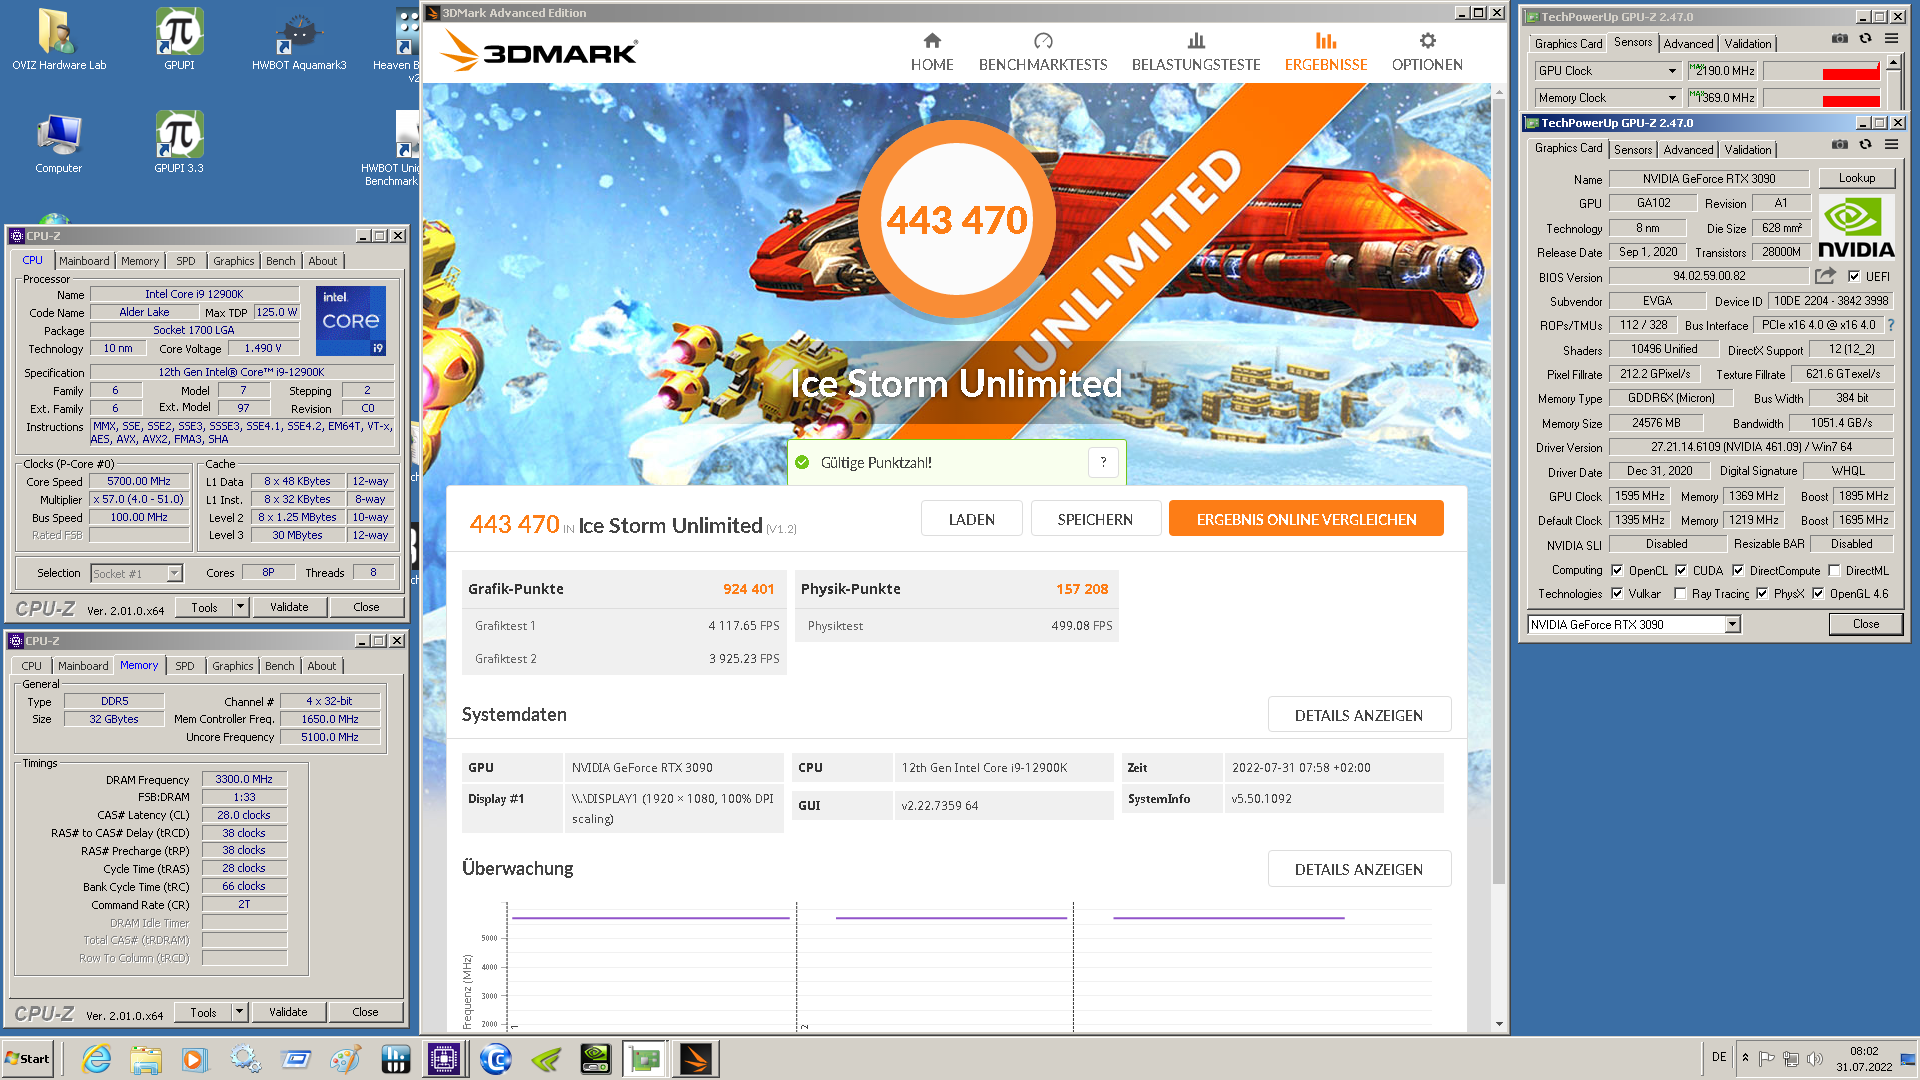Open the BELASTUNGSTESTE section in 3DMark

[1195, 52]
